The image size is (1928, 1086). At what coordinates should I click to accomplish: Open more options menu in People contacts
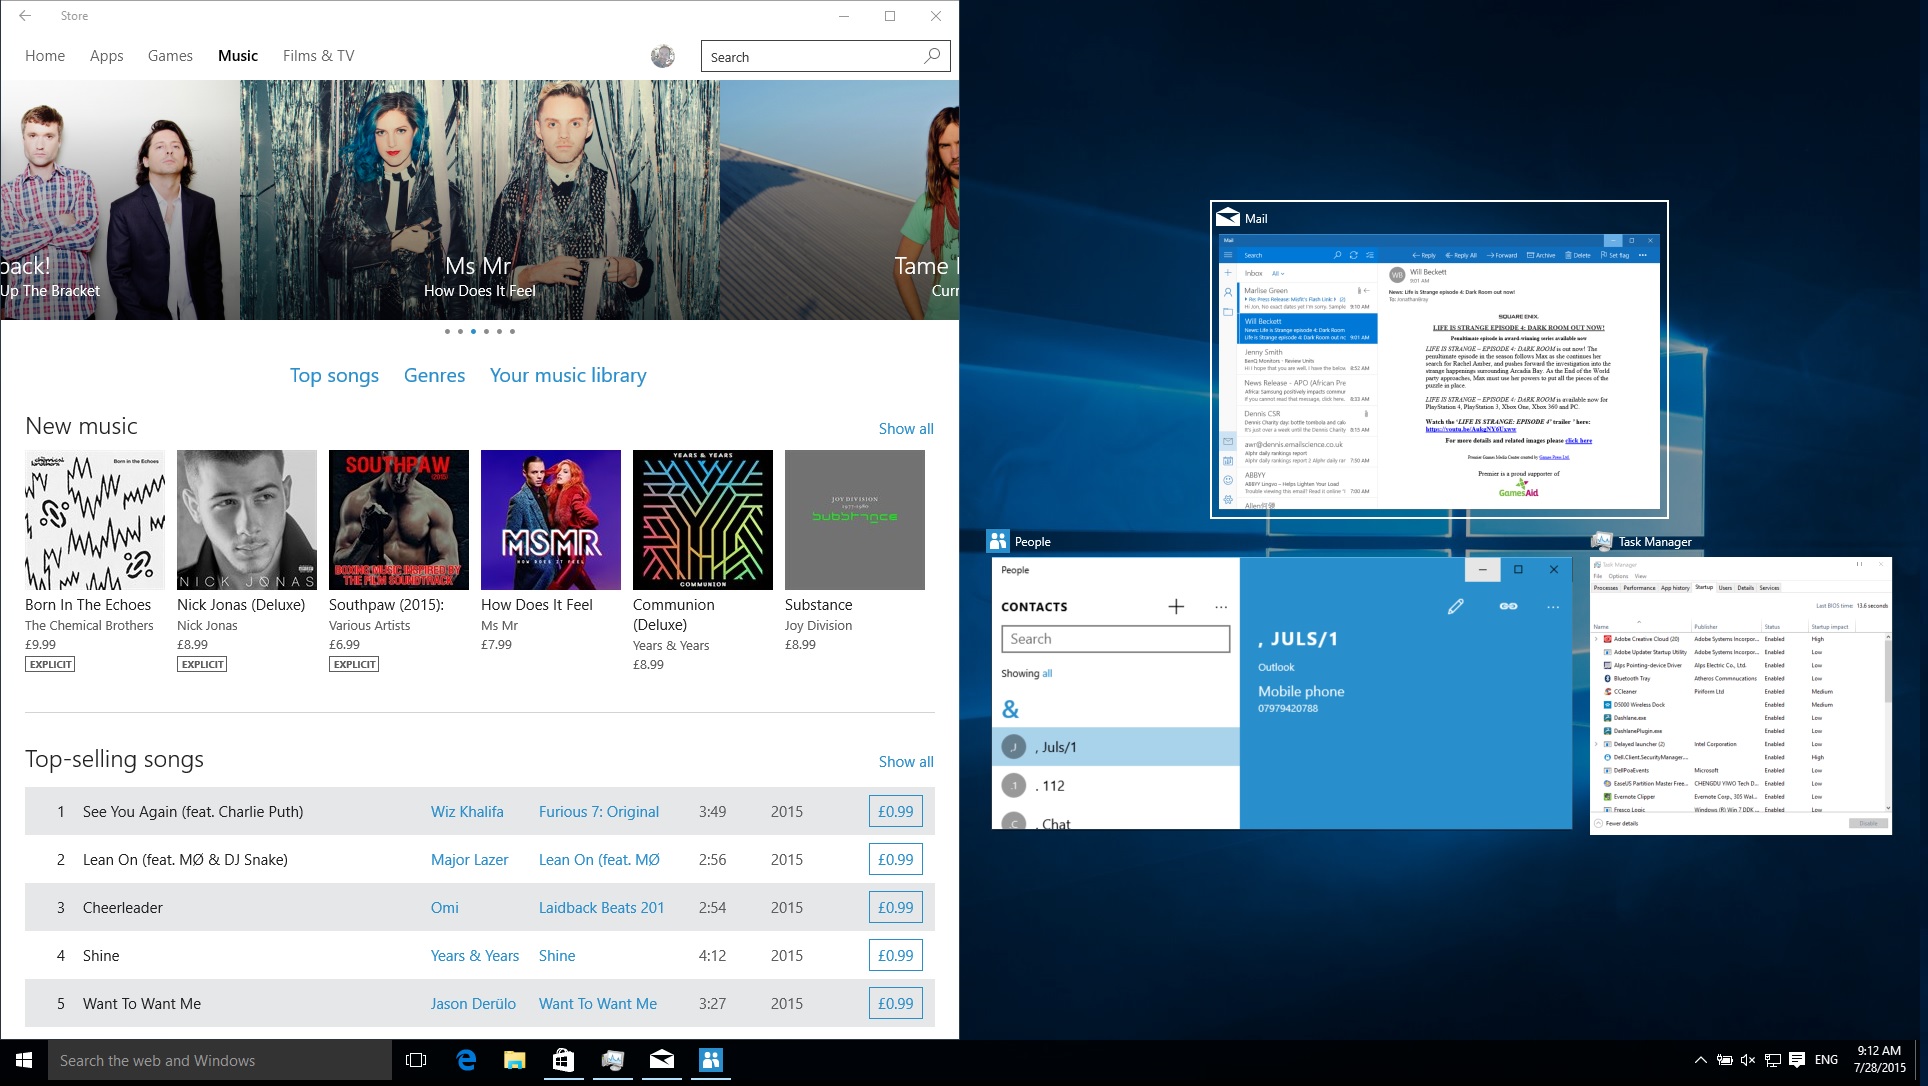1221,607
